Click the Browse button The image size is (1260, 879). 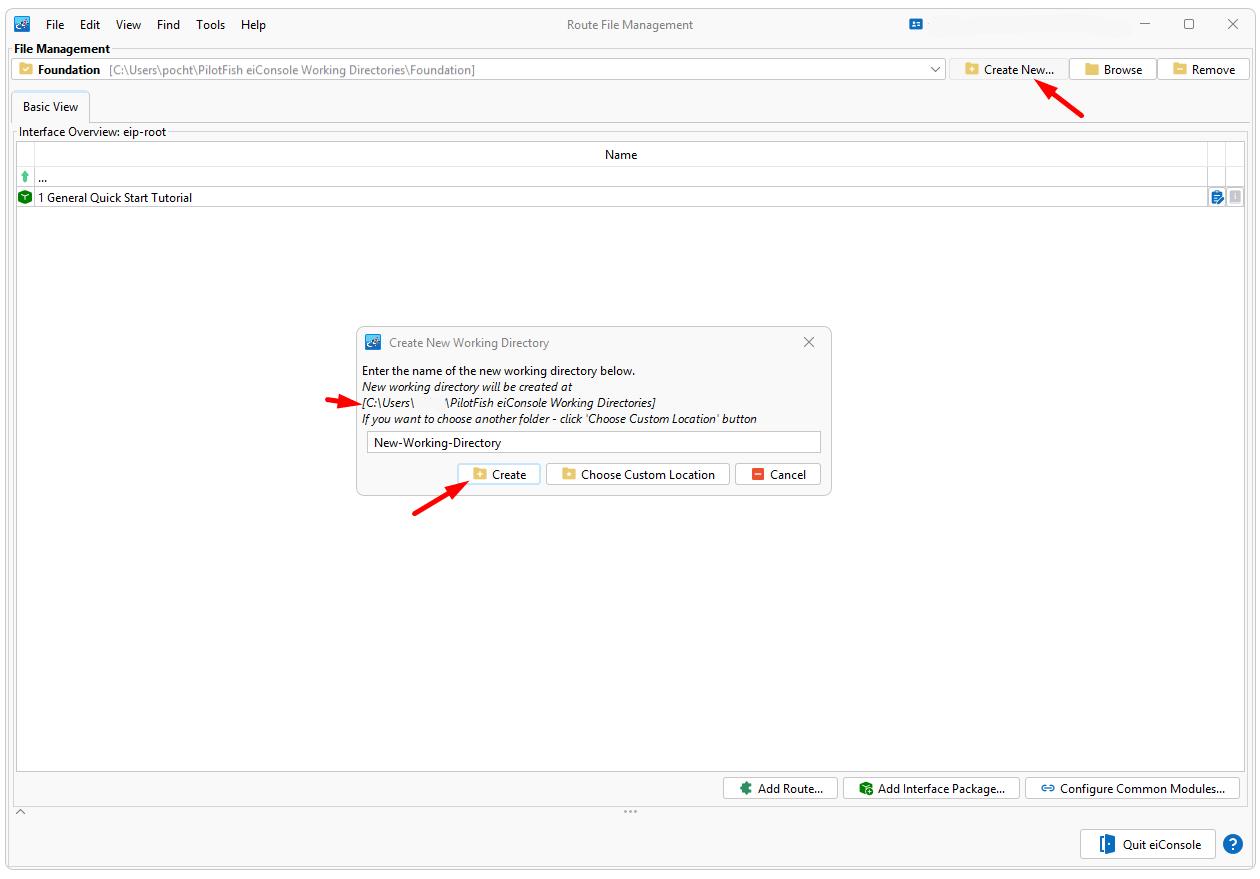pyautogui.click(x=1113, y=69)
